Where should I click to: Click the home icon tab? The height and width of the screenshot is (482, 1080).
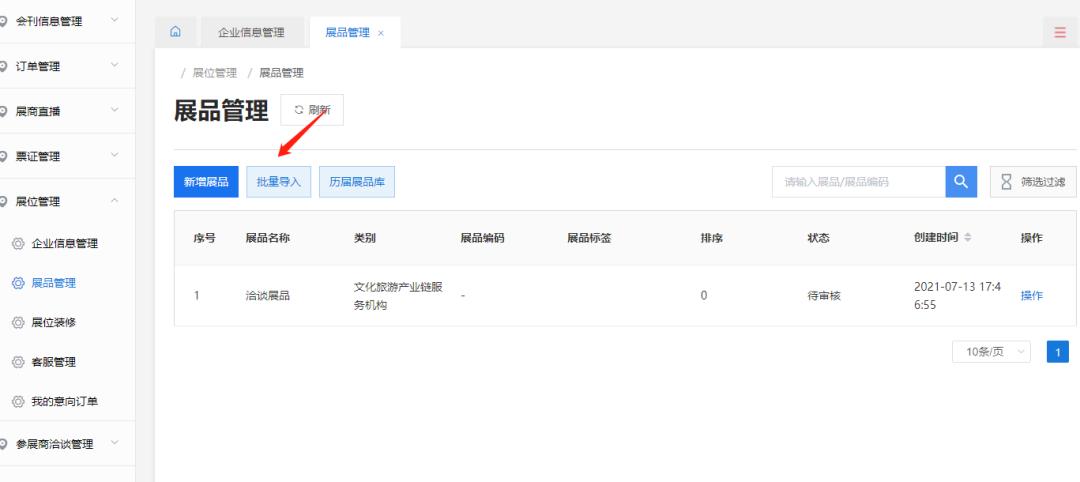176,32
